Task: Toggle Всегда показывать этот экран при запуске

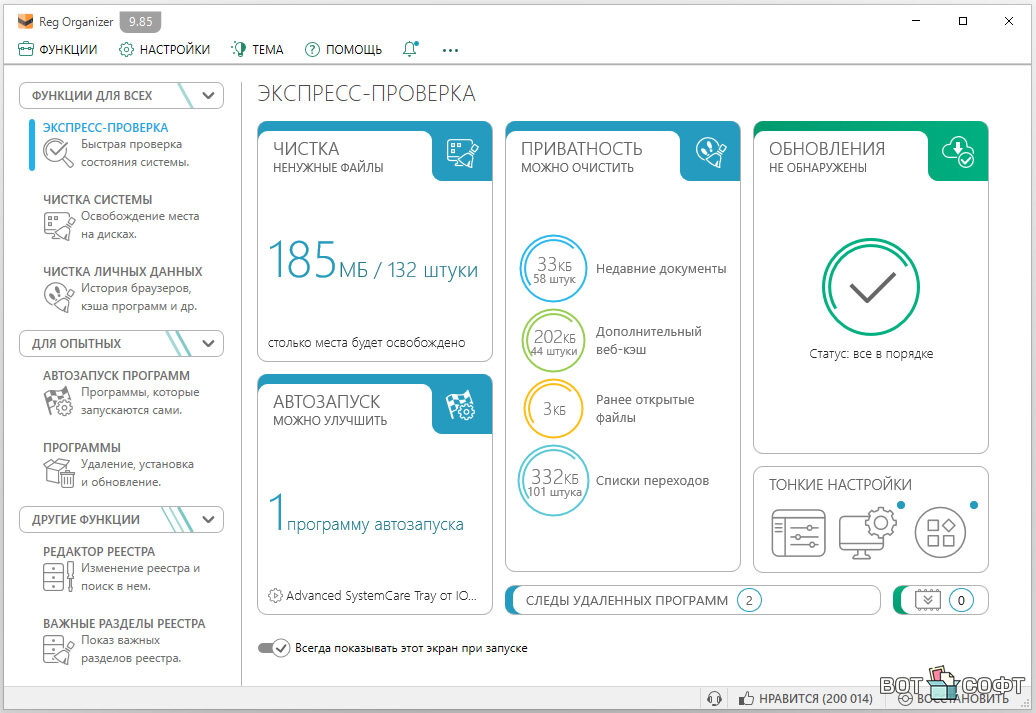Action: [x=273, y=648]
